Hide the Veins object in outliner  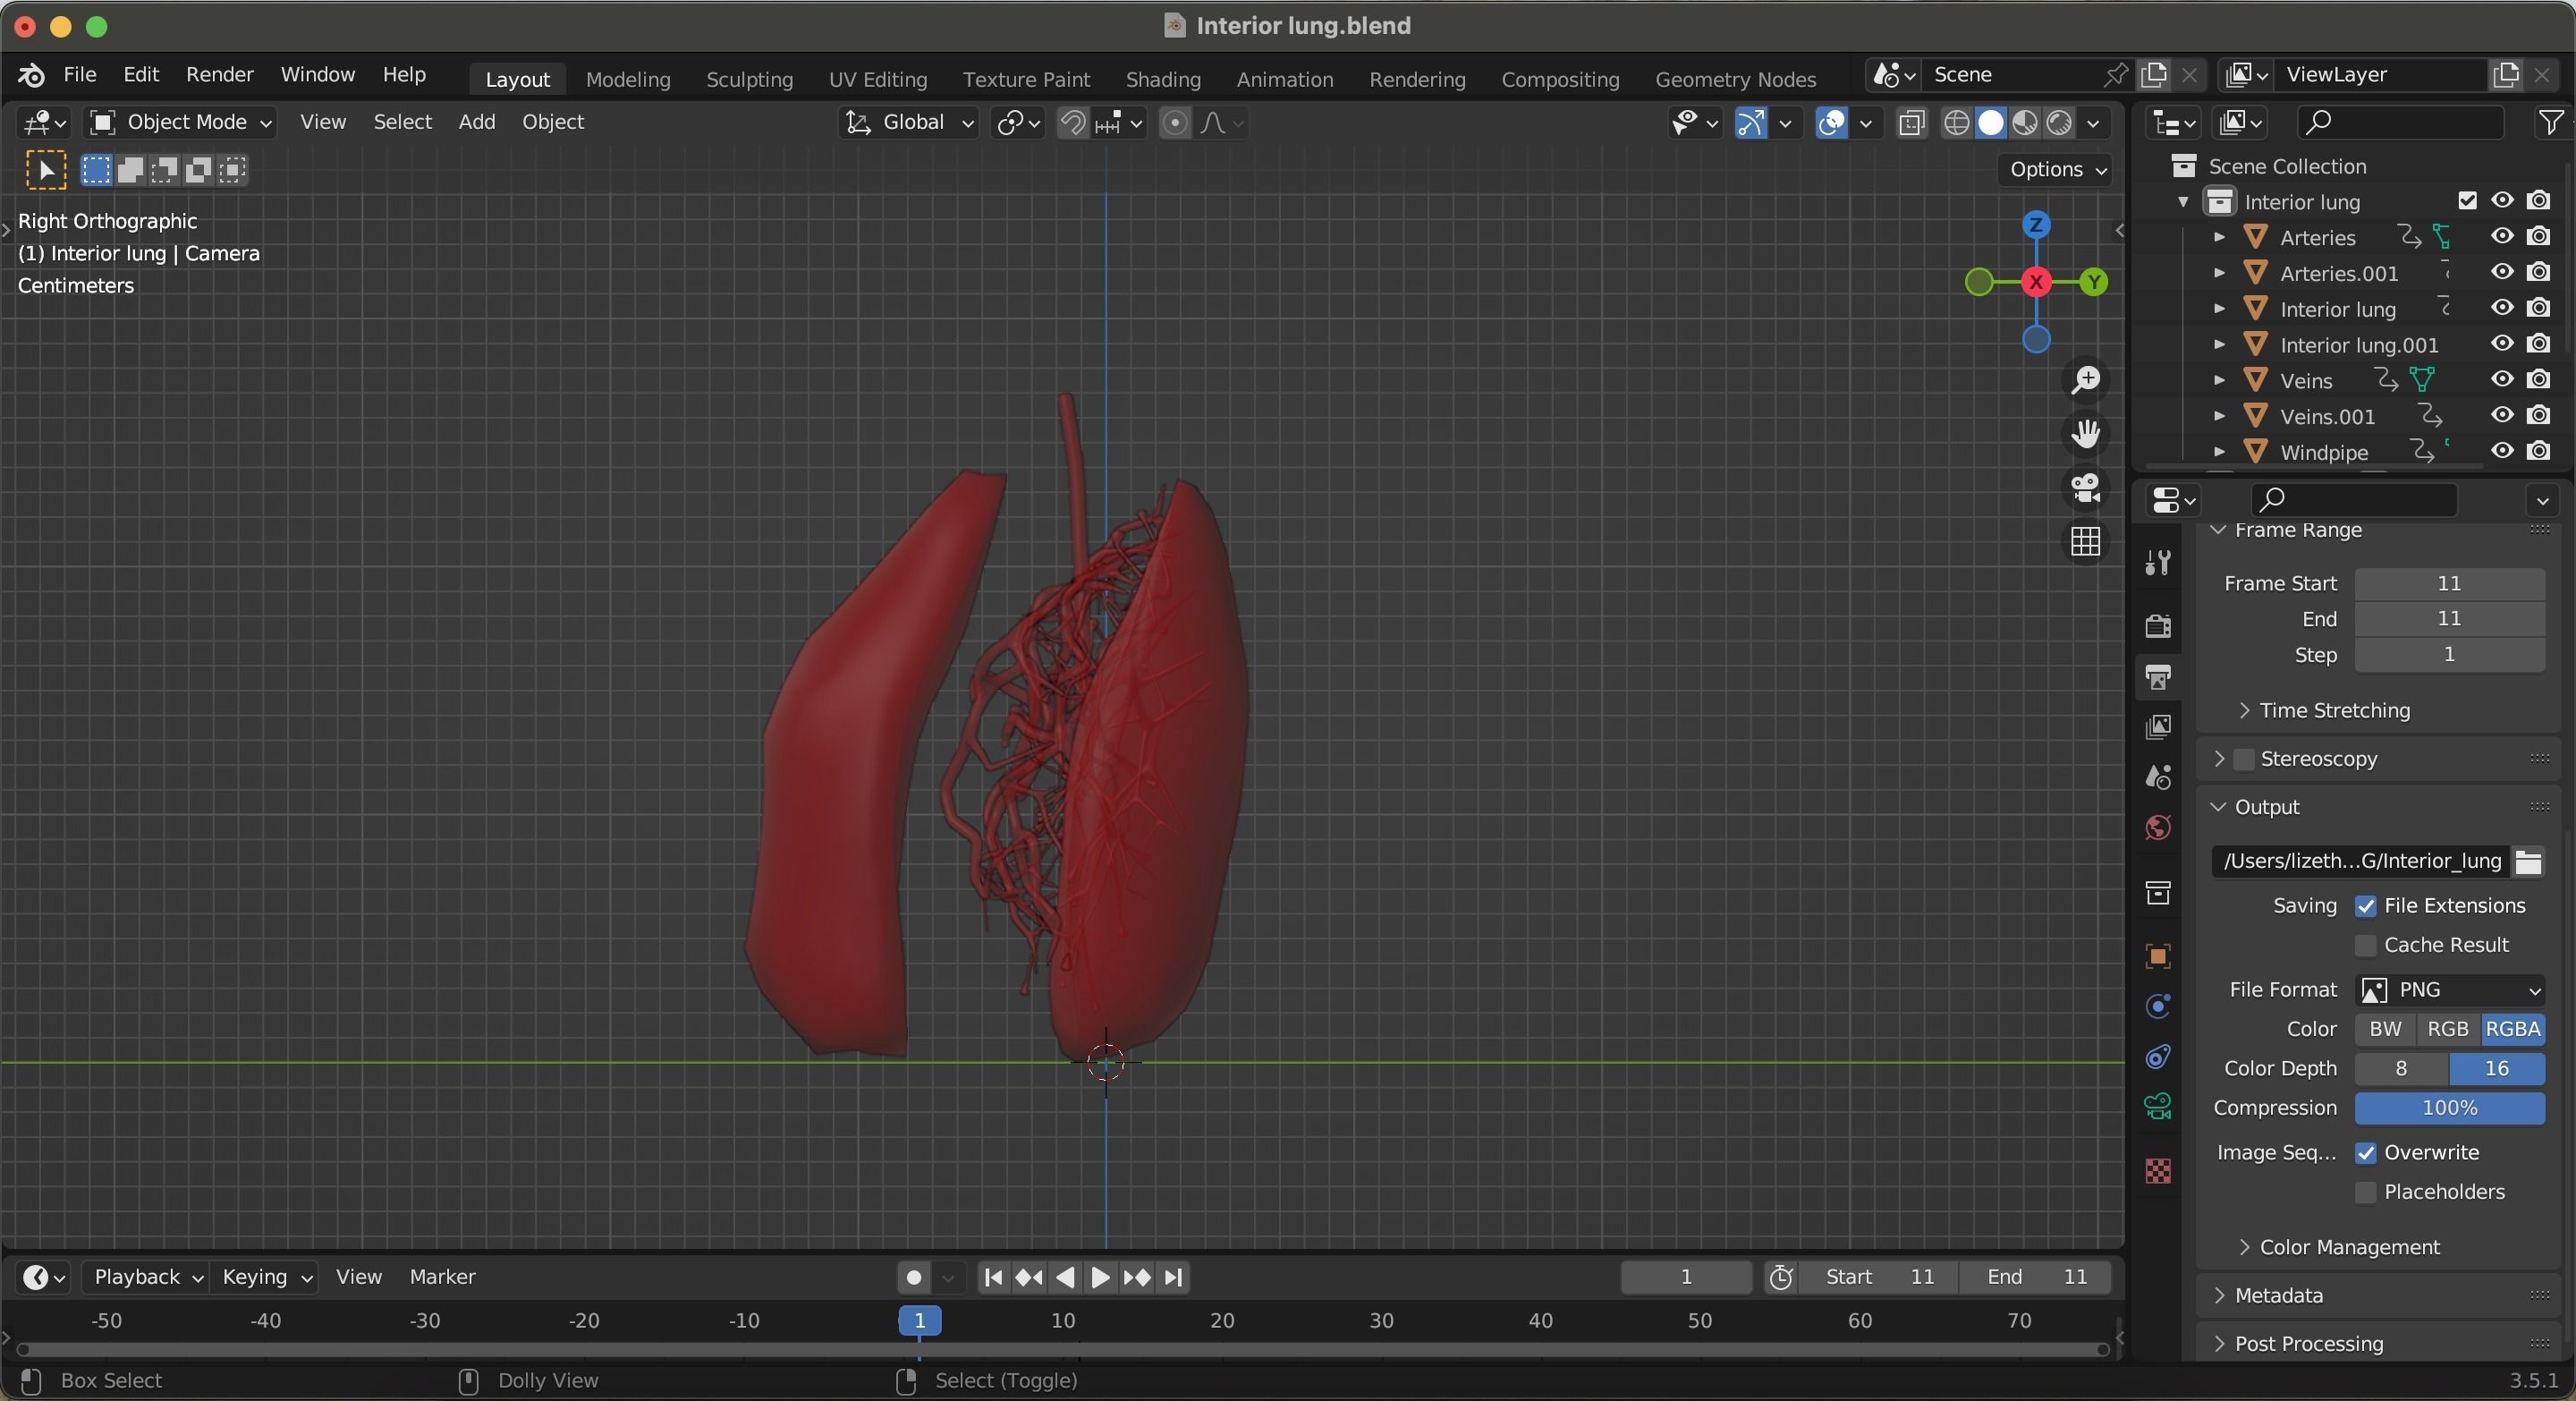pos(2502,380)
